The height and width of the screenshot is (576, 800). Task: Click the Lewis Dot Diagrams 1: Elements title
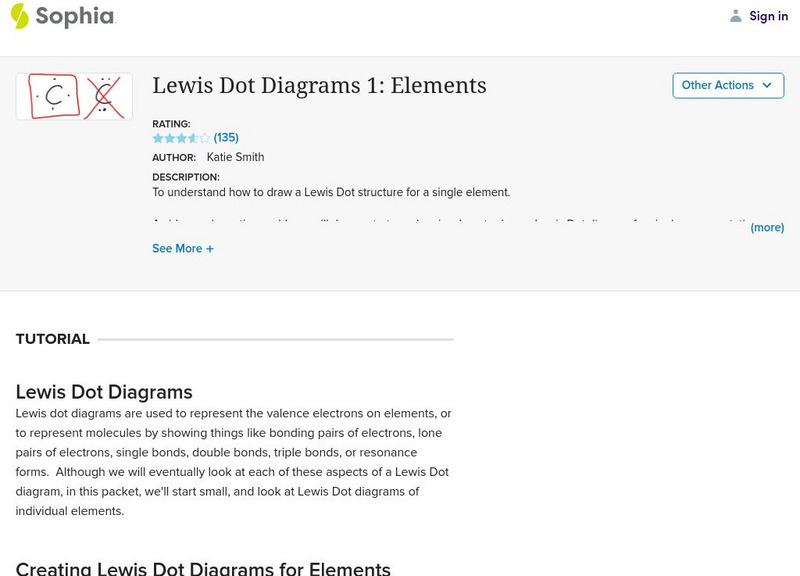coord(318,87)
